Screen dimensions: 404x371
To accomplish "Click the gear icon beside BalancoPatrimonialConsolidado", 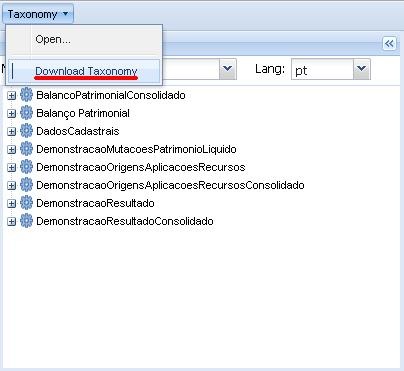I will [x=26, y=95].
